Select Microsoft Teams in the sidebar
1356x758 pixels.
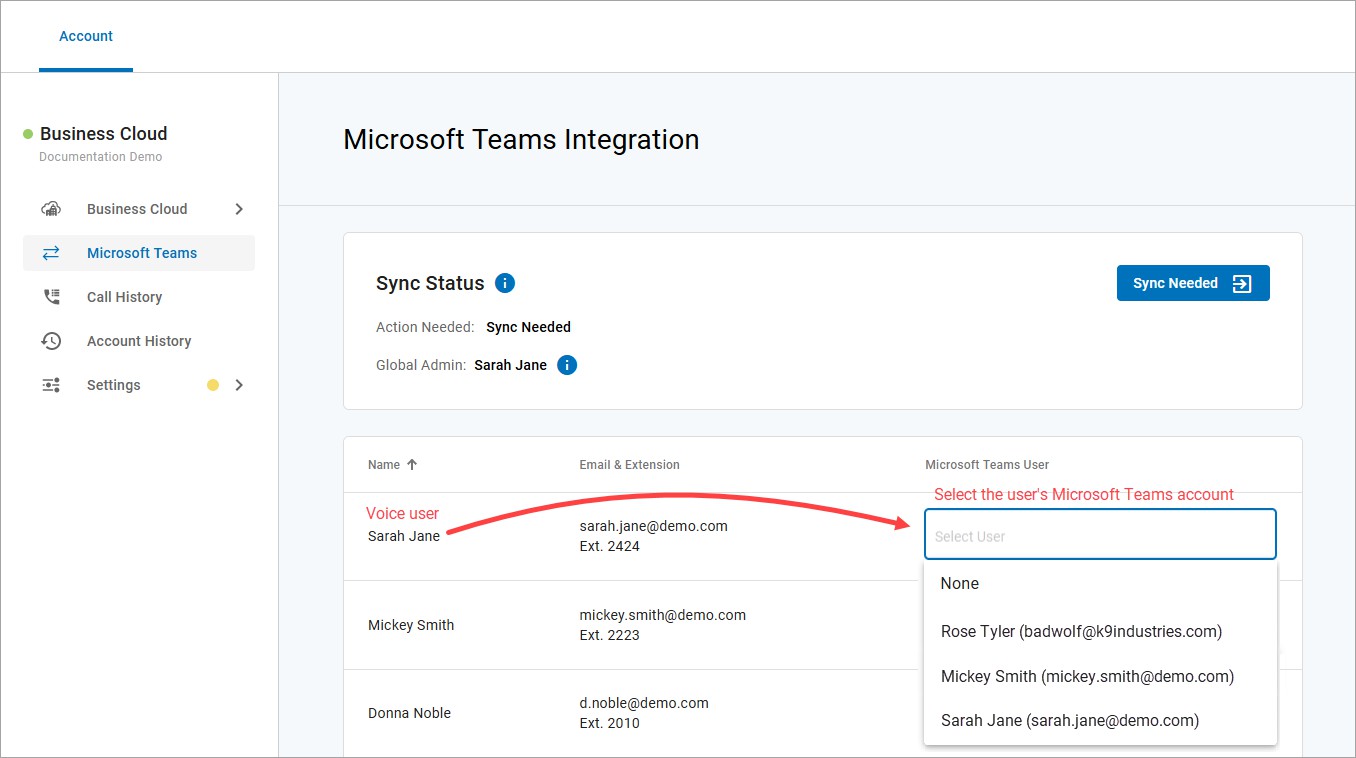tap(139, 253)
